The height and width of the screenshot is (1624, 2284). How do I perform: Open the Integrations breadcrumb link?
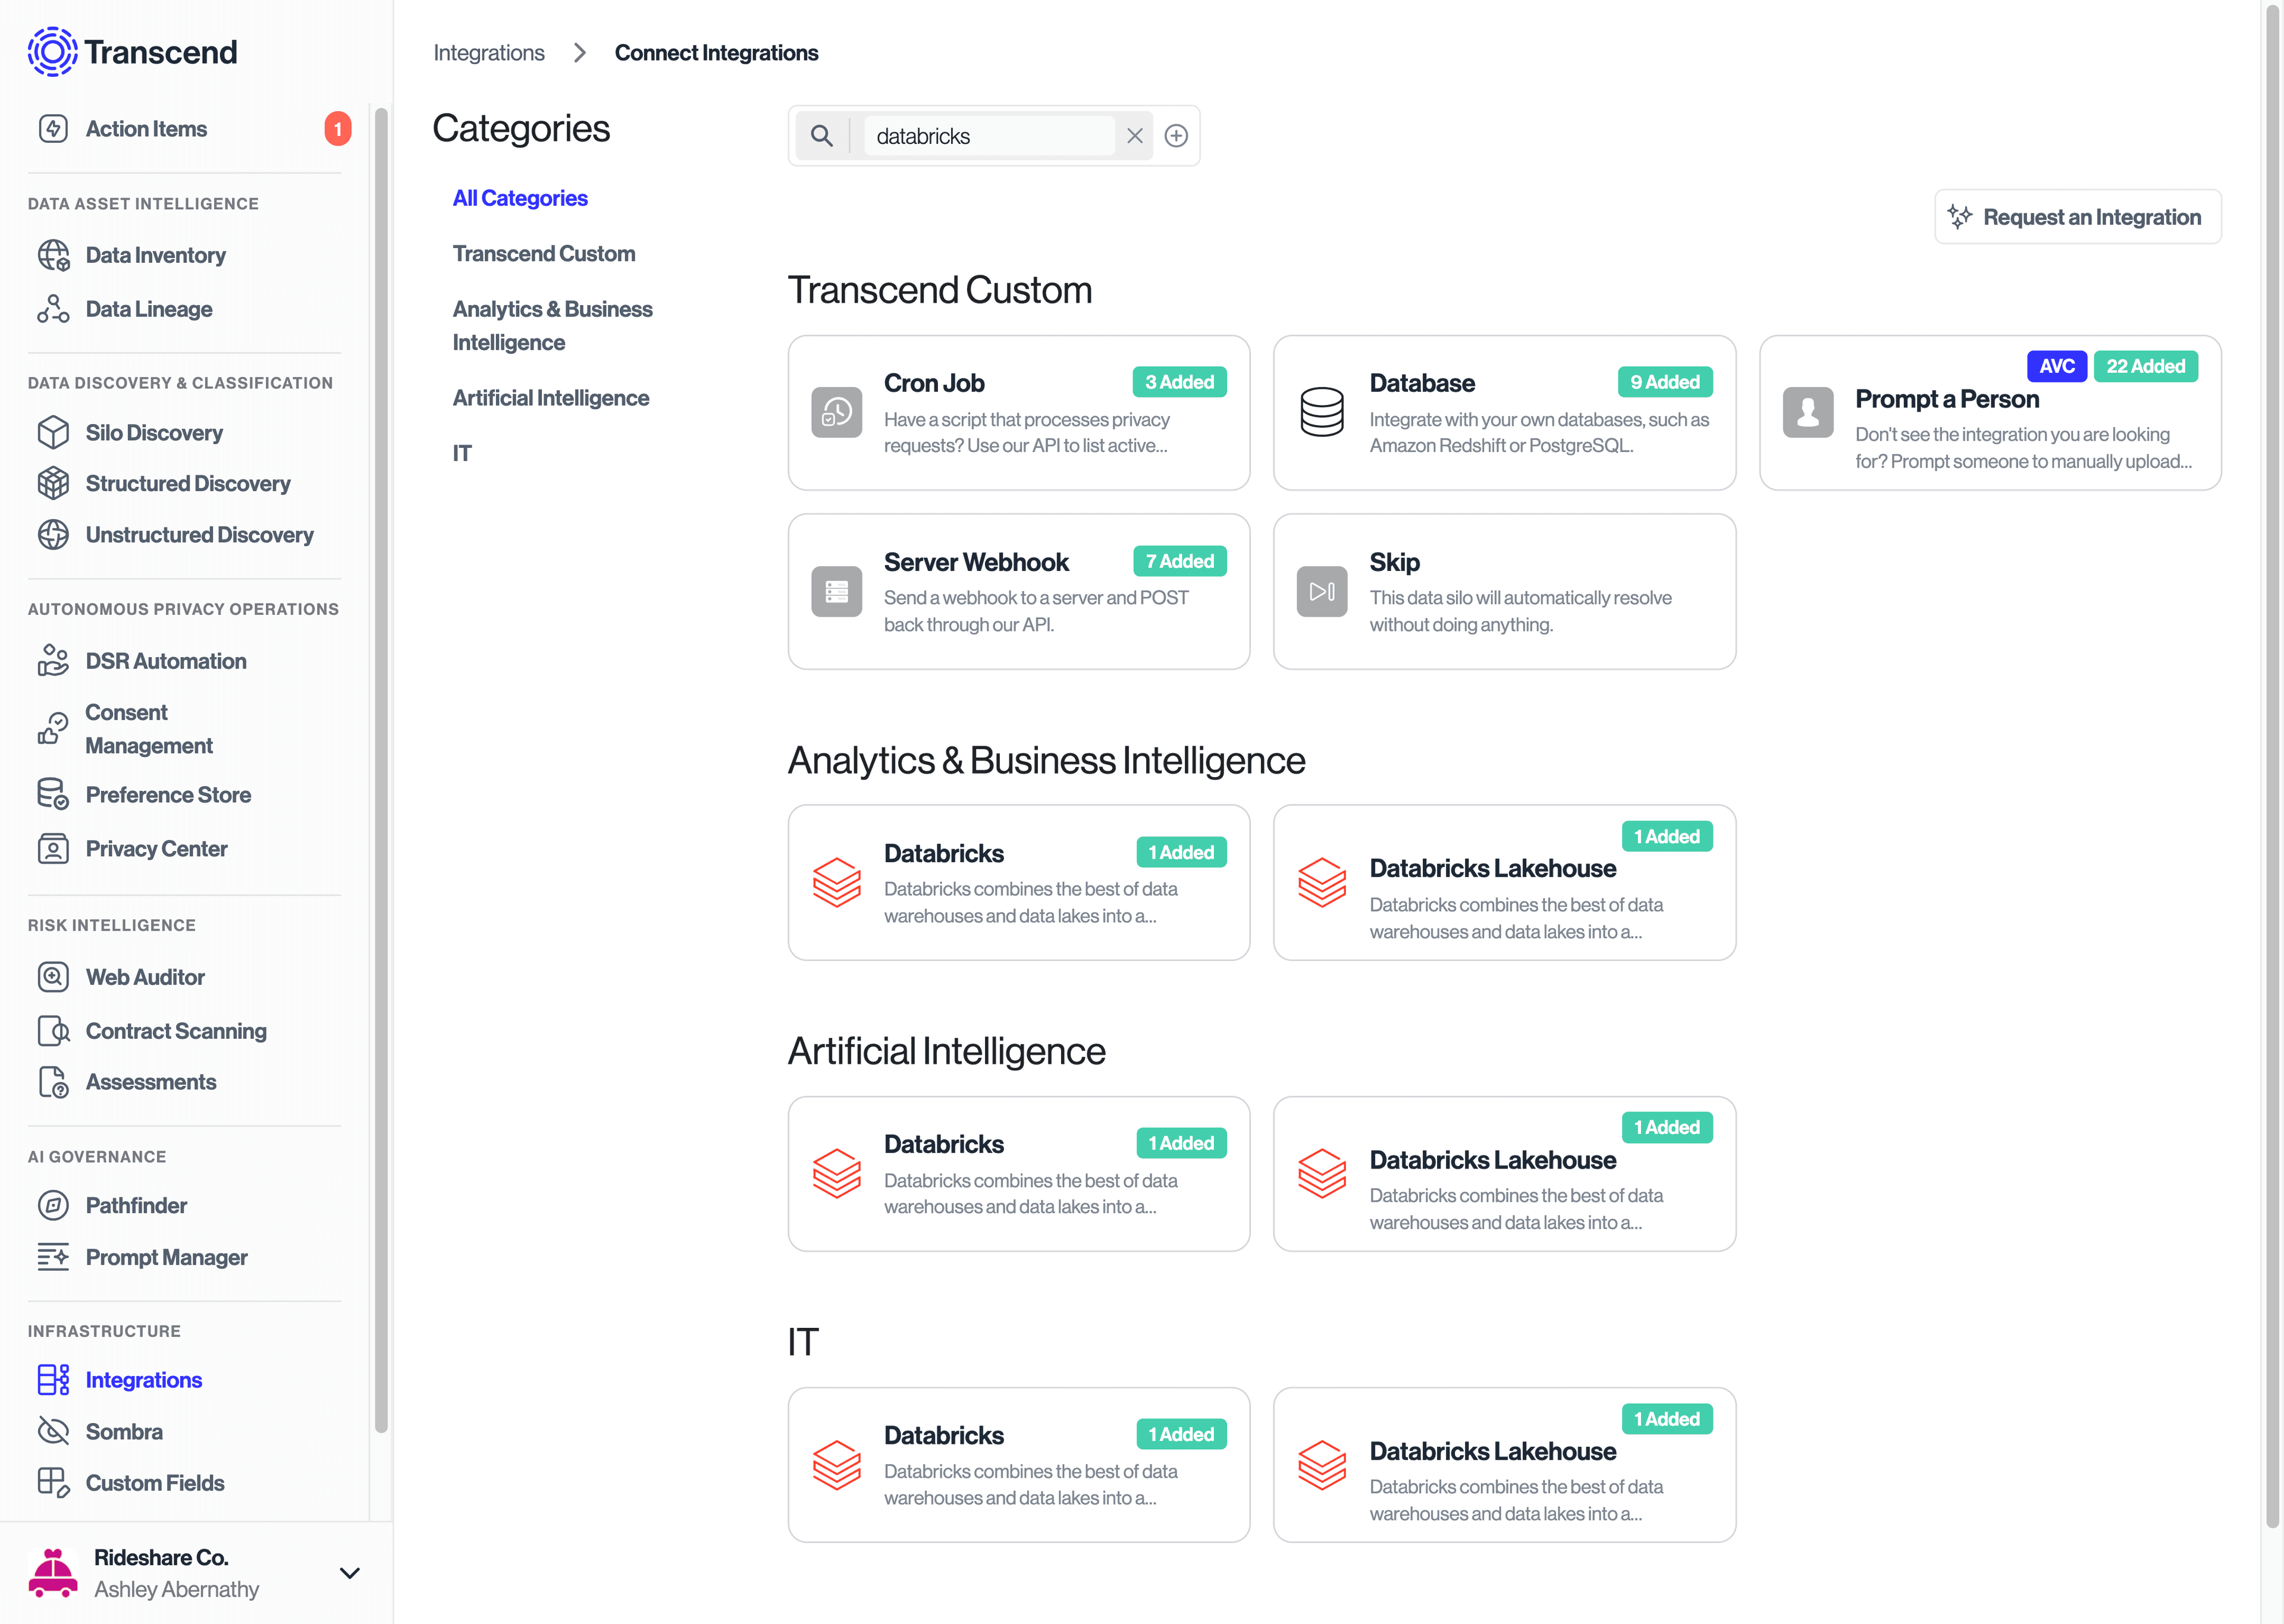pyautogui.click(x=489, y=52)
